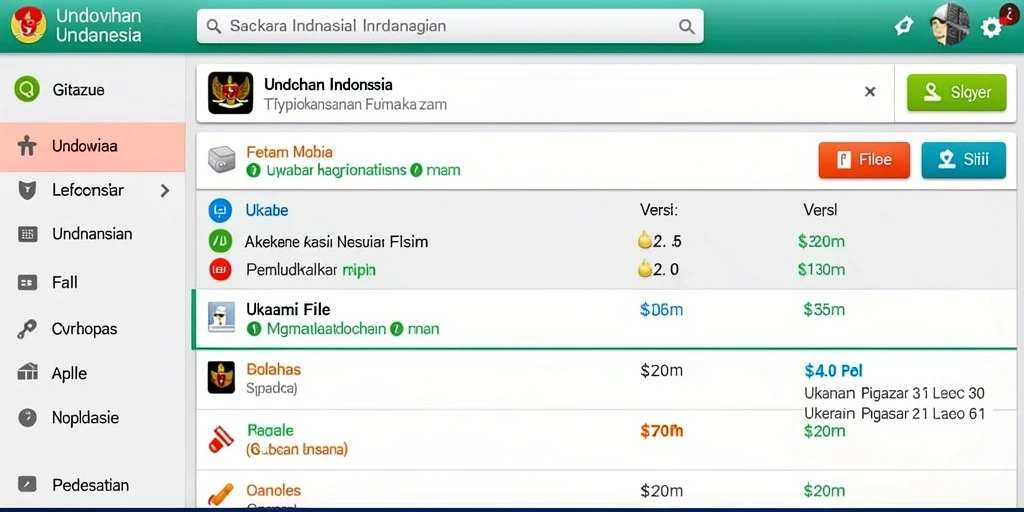
Task: Dismiss the Undchan Indonssia banner with X
Action: pos(870,92)
